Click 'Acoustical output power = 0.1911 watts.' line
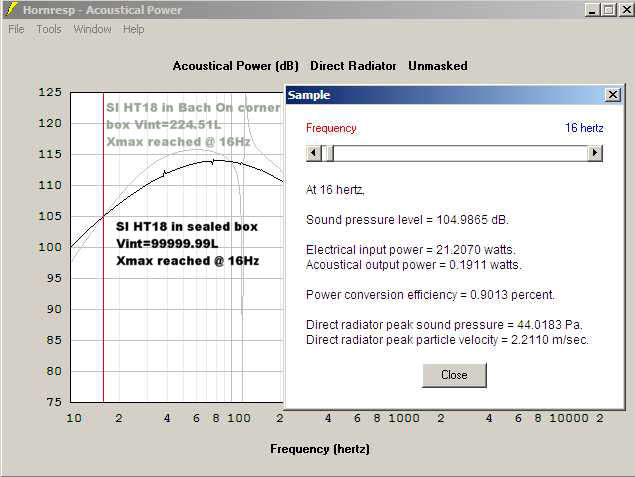The image size is (635, 477). pos(413,265)
